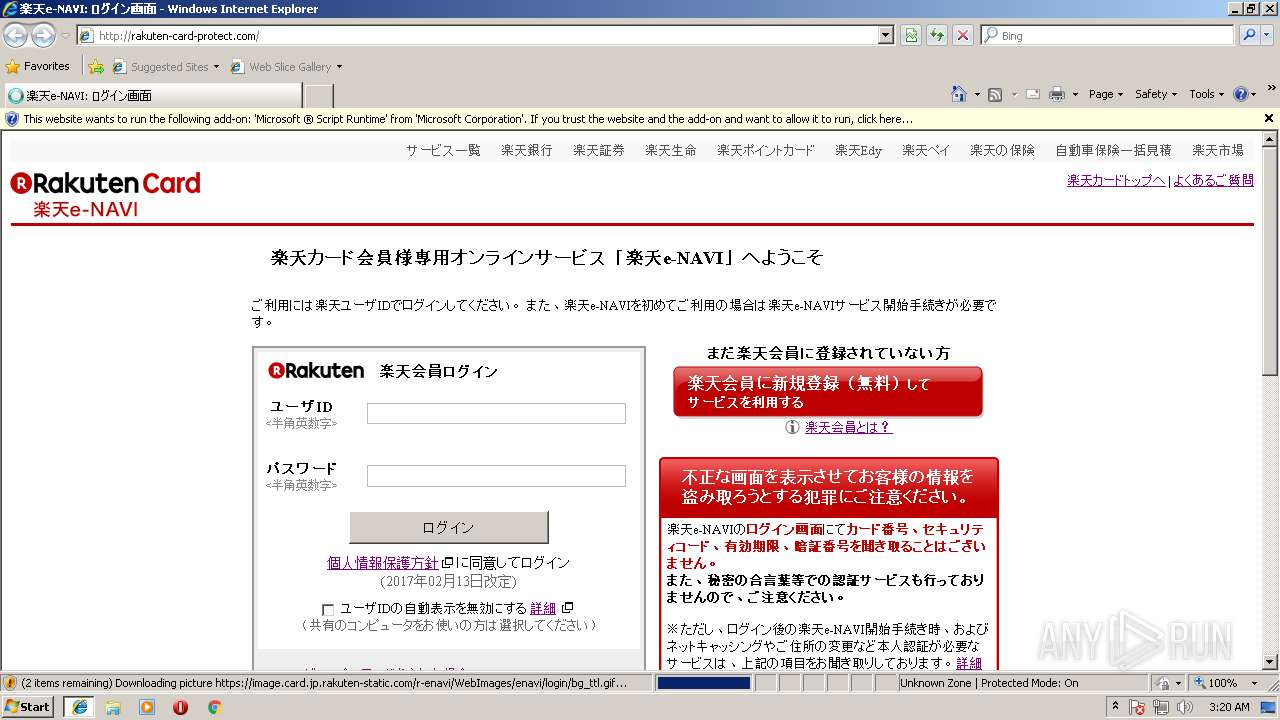Click サービス一覧 in top navigation
The width and height of the screenshot is (1280, 720).
tap(443, 150)
